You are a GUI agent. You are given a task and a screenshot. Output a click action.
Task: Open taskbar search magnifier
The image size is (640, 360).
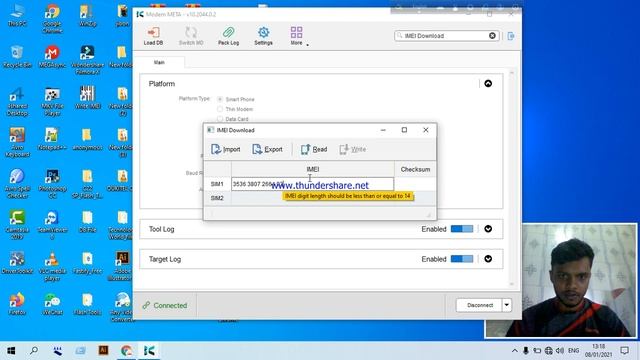tap(34, 351)
